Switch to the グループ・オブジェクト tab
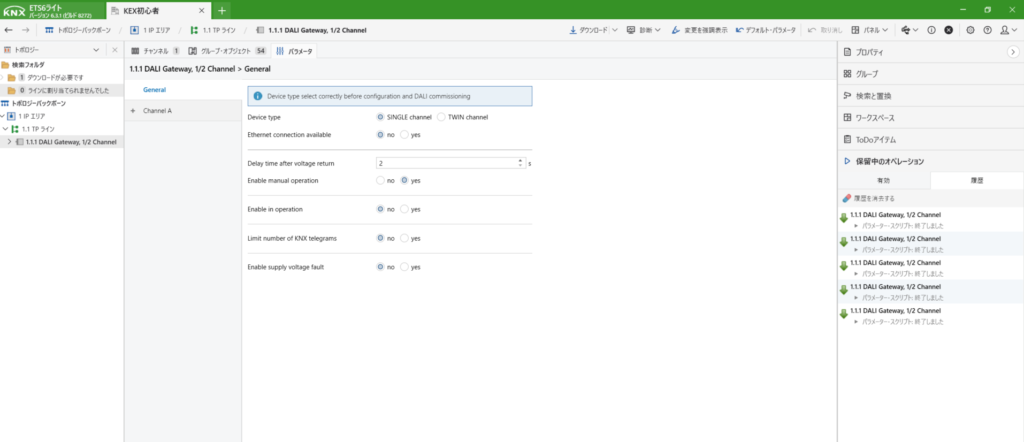Screen dimensions: 1024x442 click(x=223, y=50)
